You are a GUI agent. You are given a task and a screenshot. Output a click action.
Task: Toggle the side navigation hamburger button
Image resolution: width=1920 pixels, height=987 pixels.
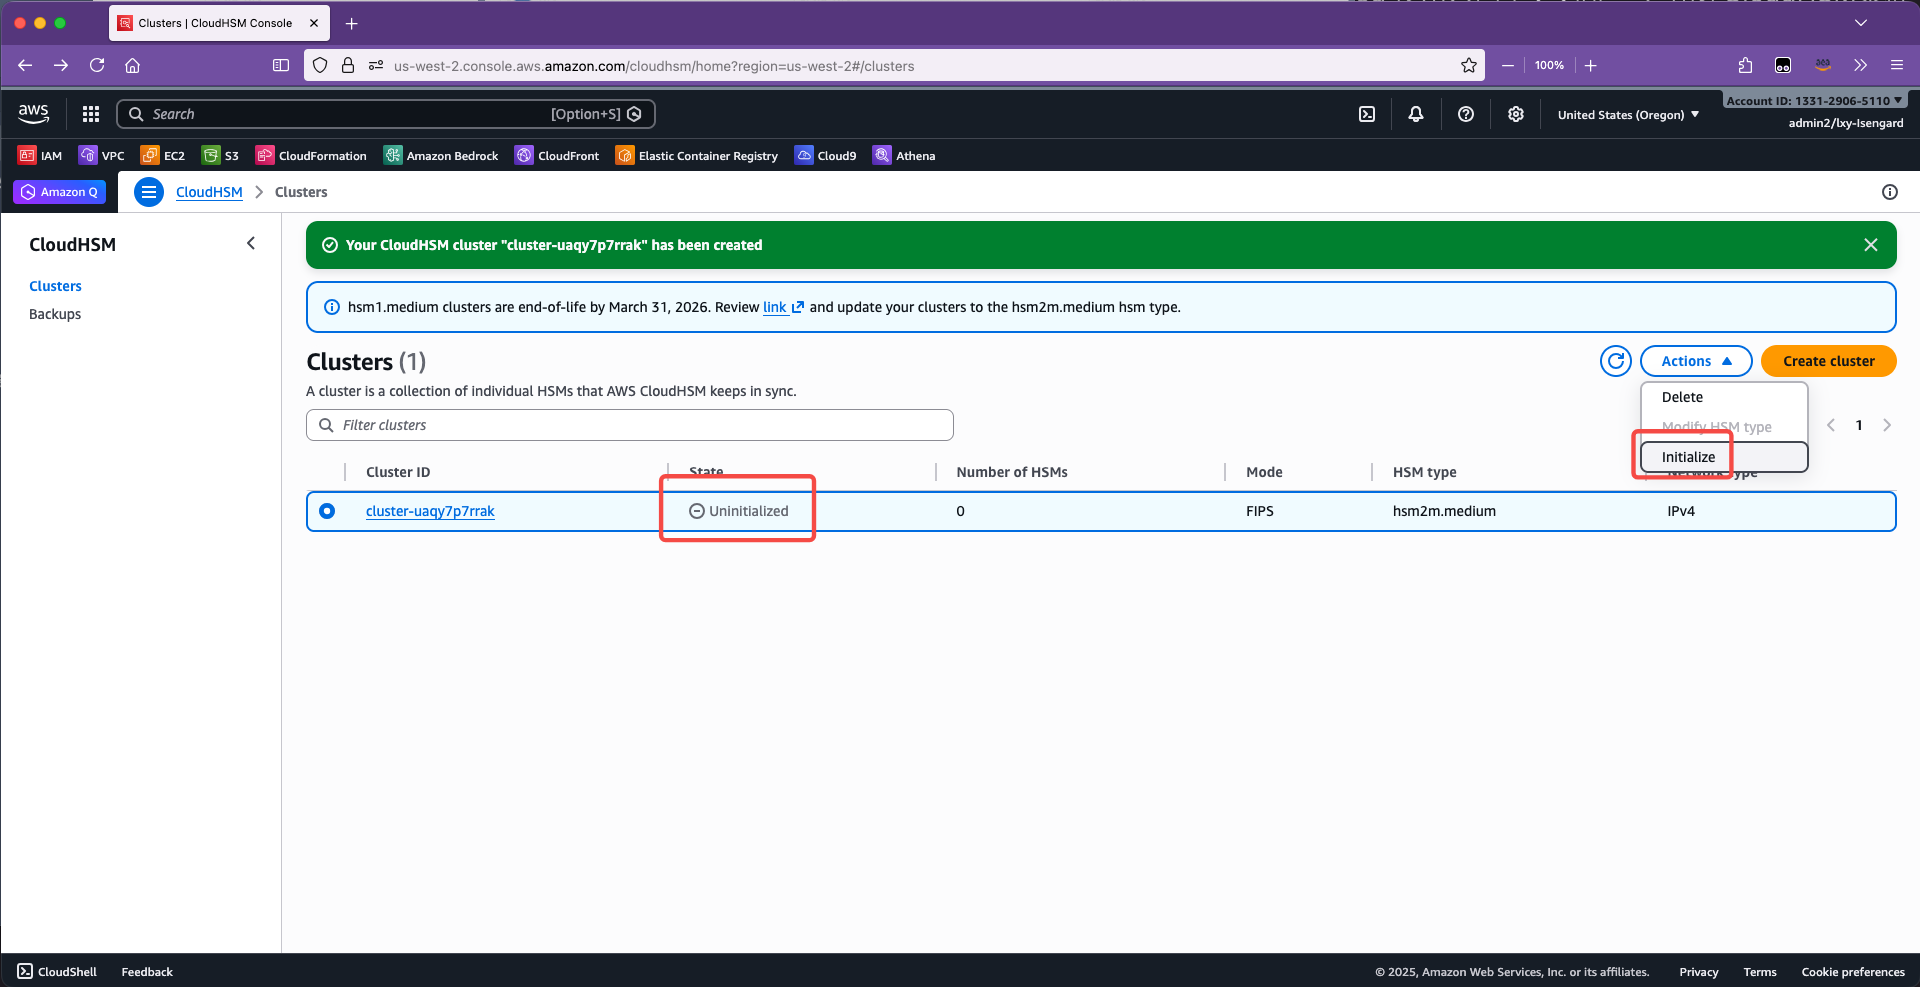click(x=149, y=192)
